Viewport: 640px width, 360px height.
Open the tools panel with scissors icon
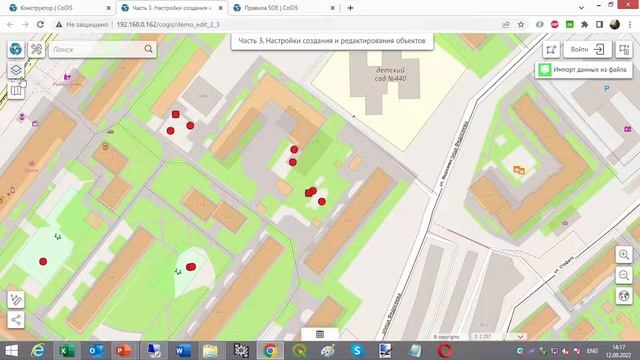(36, 49)
